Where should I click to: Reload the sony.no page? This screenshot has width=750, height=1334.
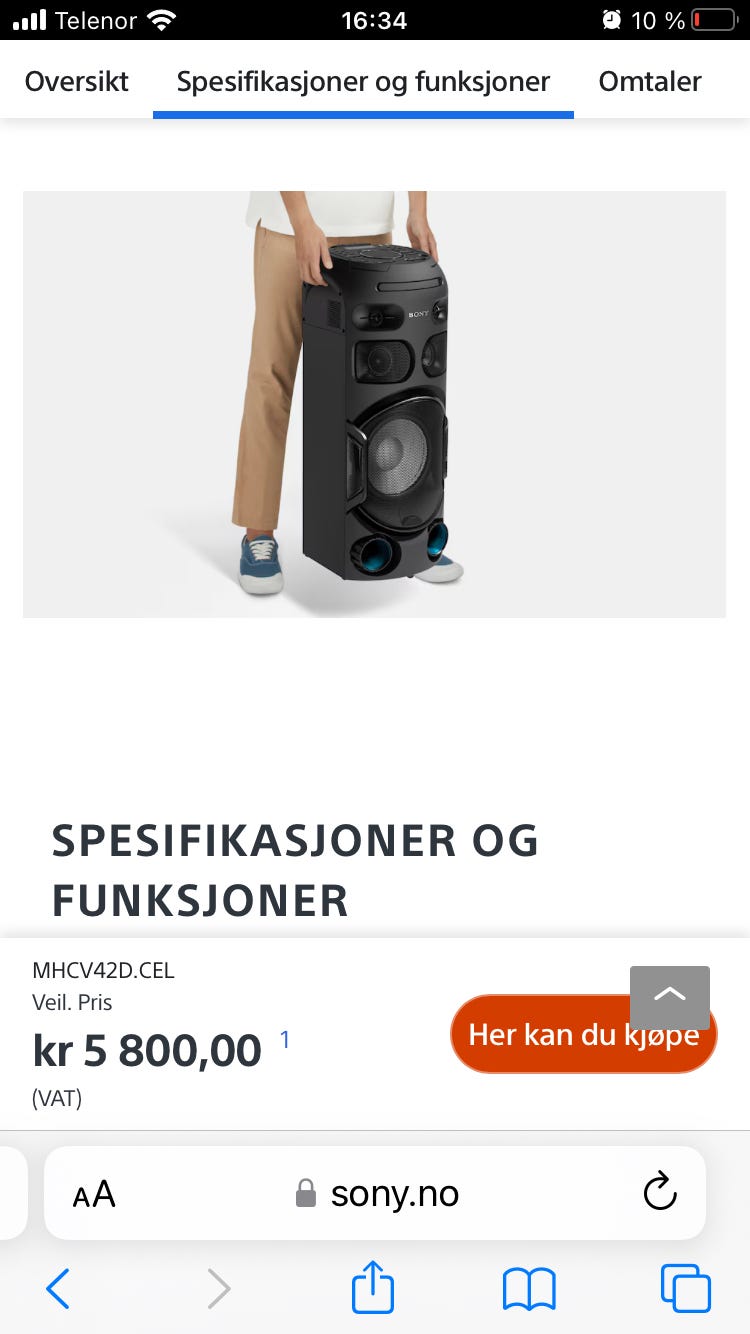coord(660,1192)
